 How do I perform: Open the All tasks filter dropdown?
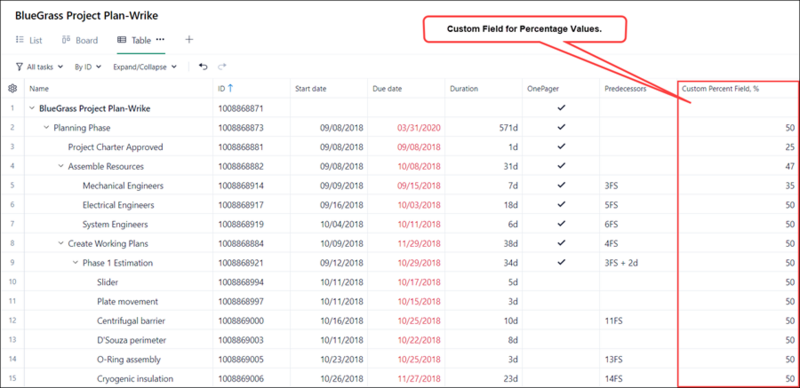(39, 67)
